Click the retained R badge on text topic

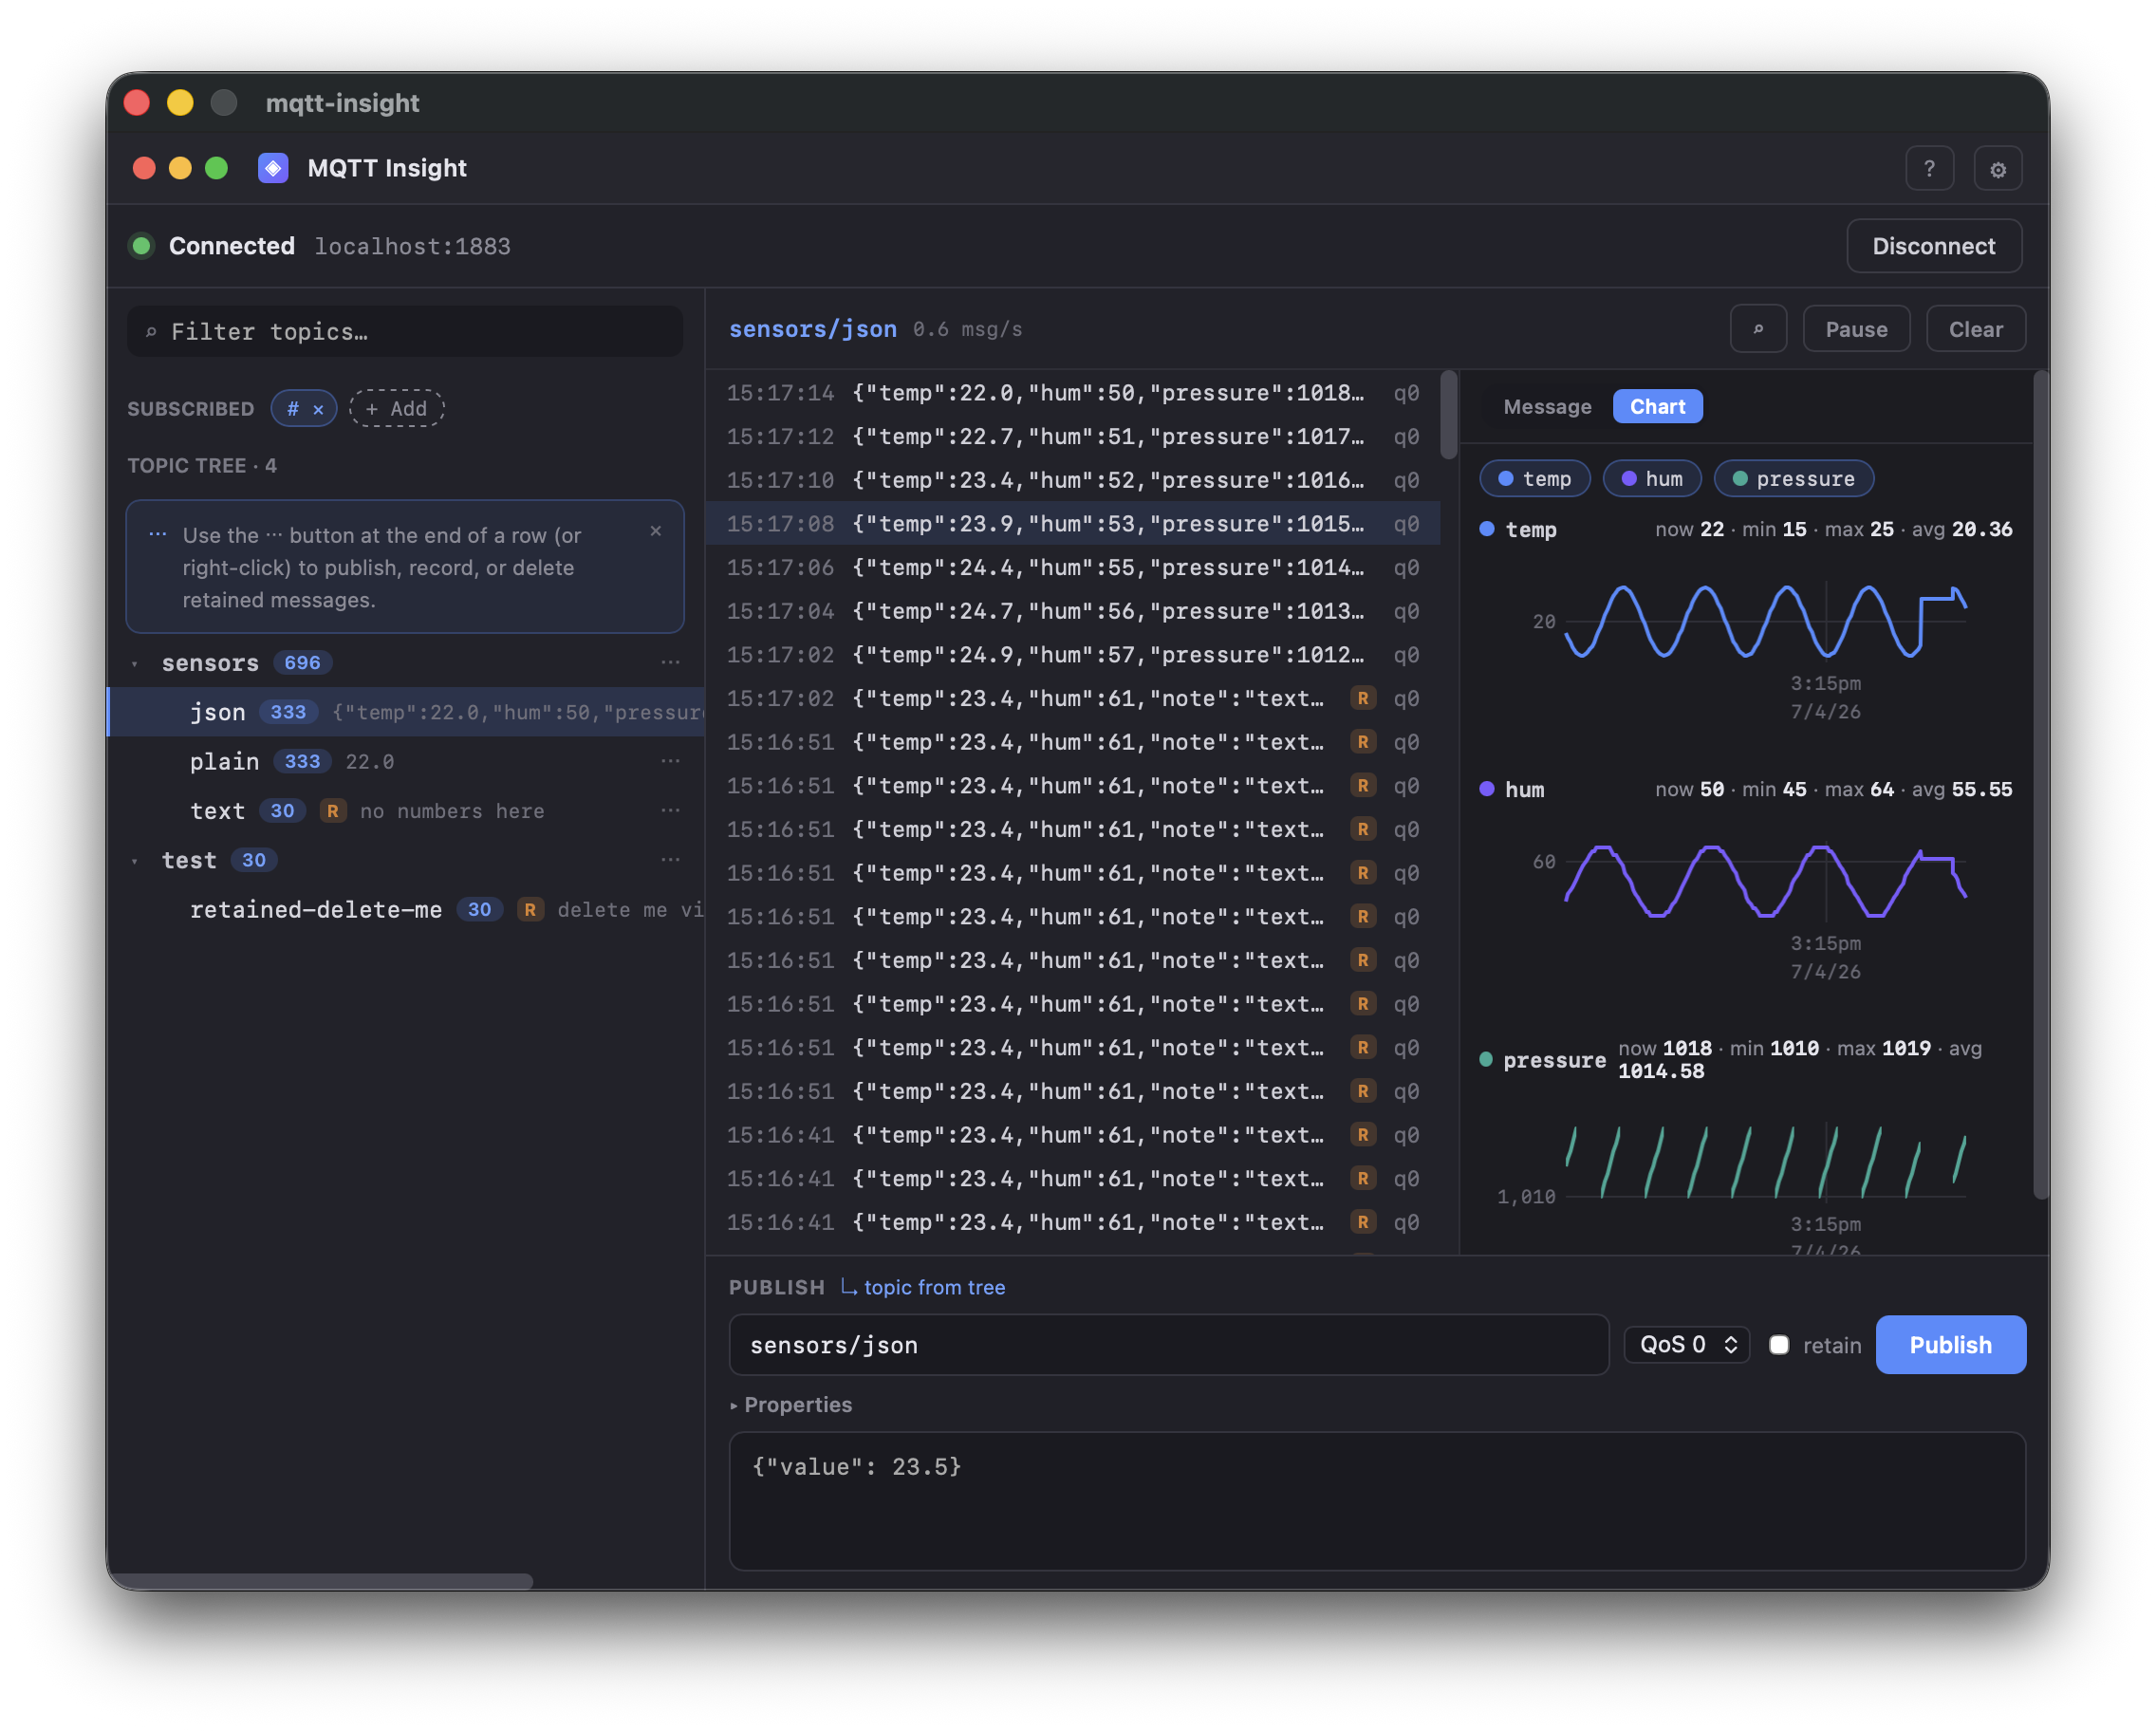[333, 810]
